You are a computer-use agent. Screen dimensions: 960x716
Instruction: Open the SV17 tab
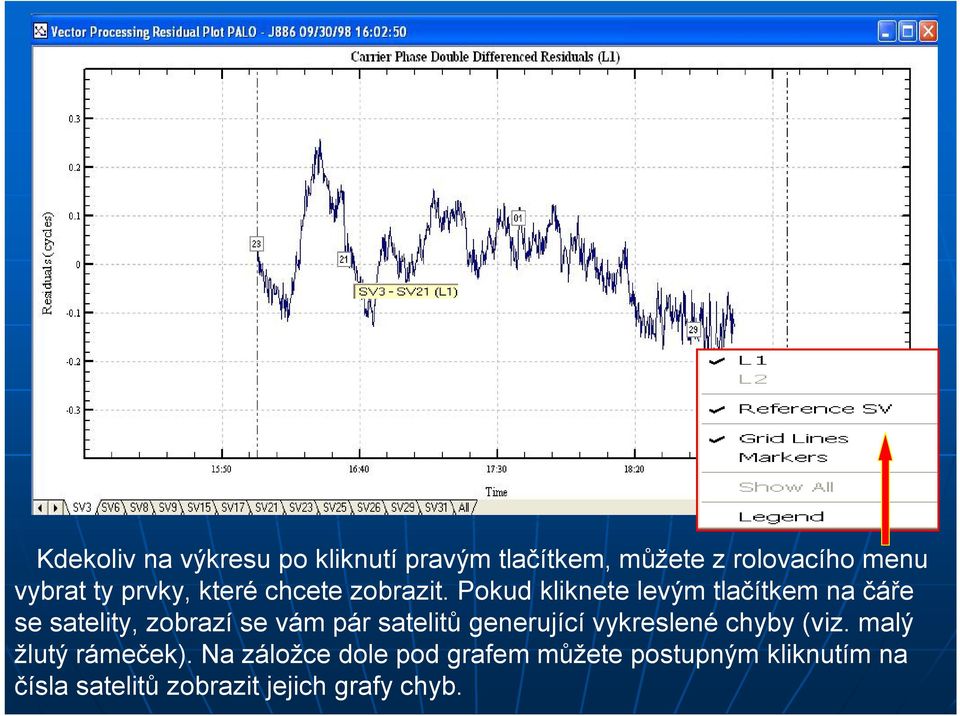pyautogui.click(x=233, y=507)
